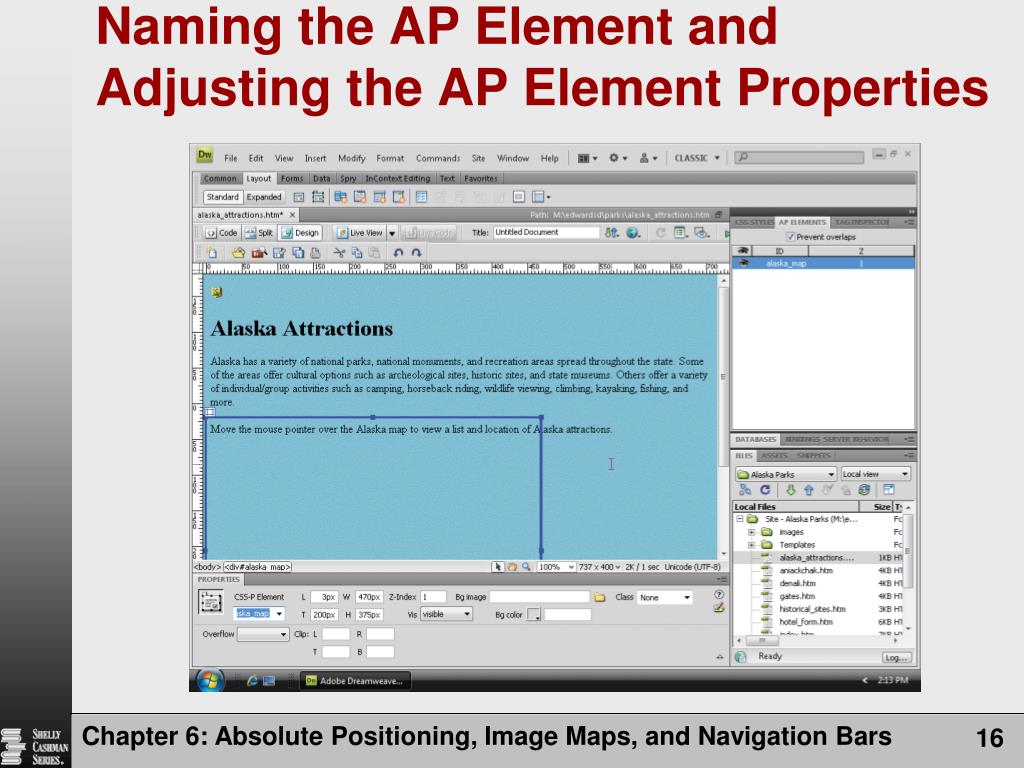Click the Undo arrow icon
Screen dimensions: 1024x768
[x=398, y=253]
